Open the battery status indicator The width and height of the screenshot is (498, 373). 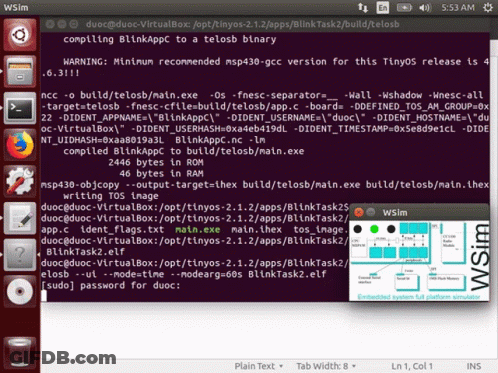(404, 7)
